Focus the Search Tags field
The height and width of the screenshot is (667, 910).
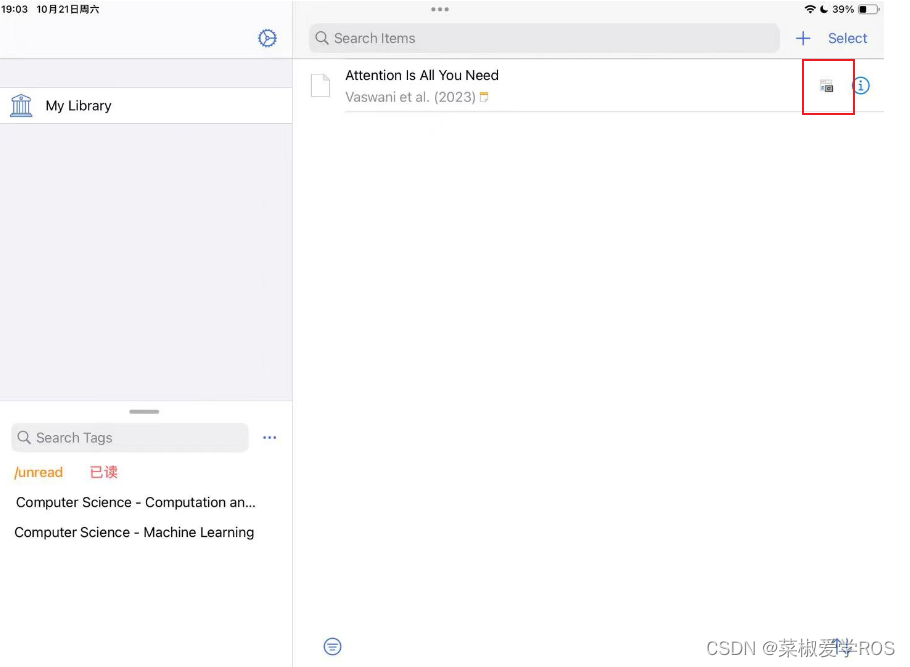click(130, 438)
